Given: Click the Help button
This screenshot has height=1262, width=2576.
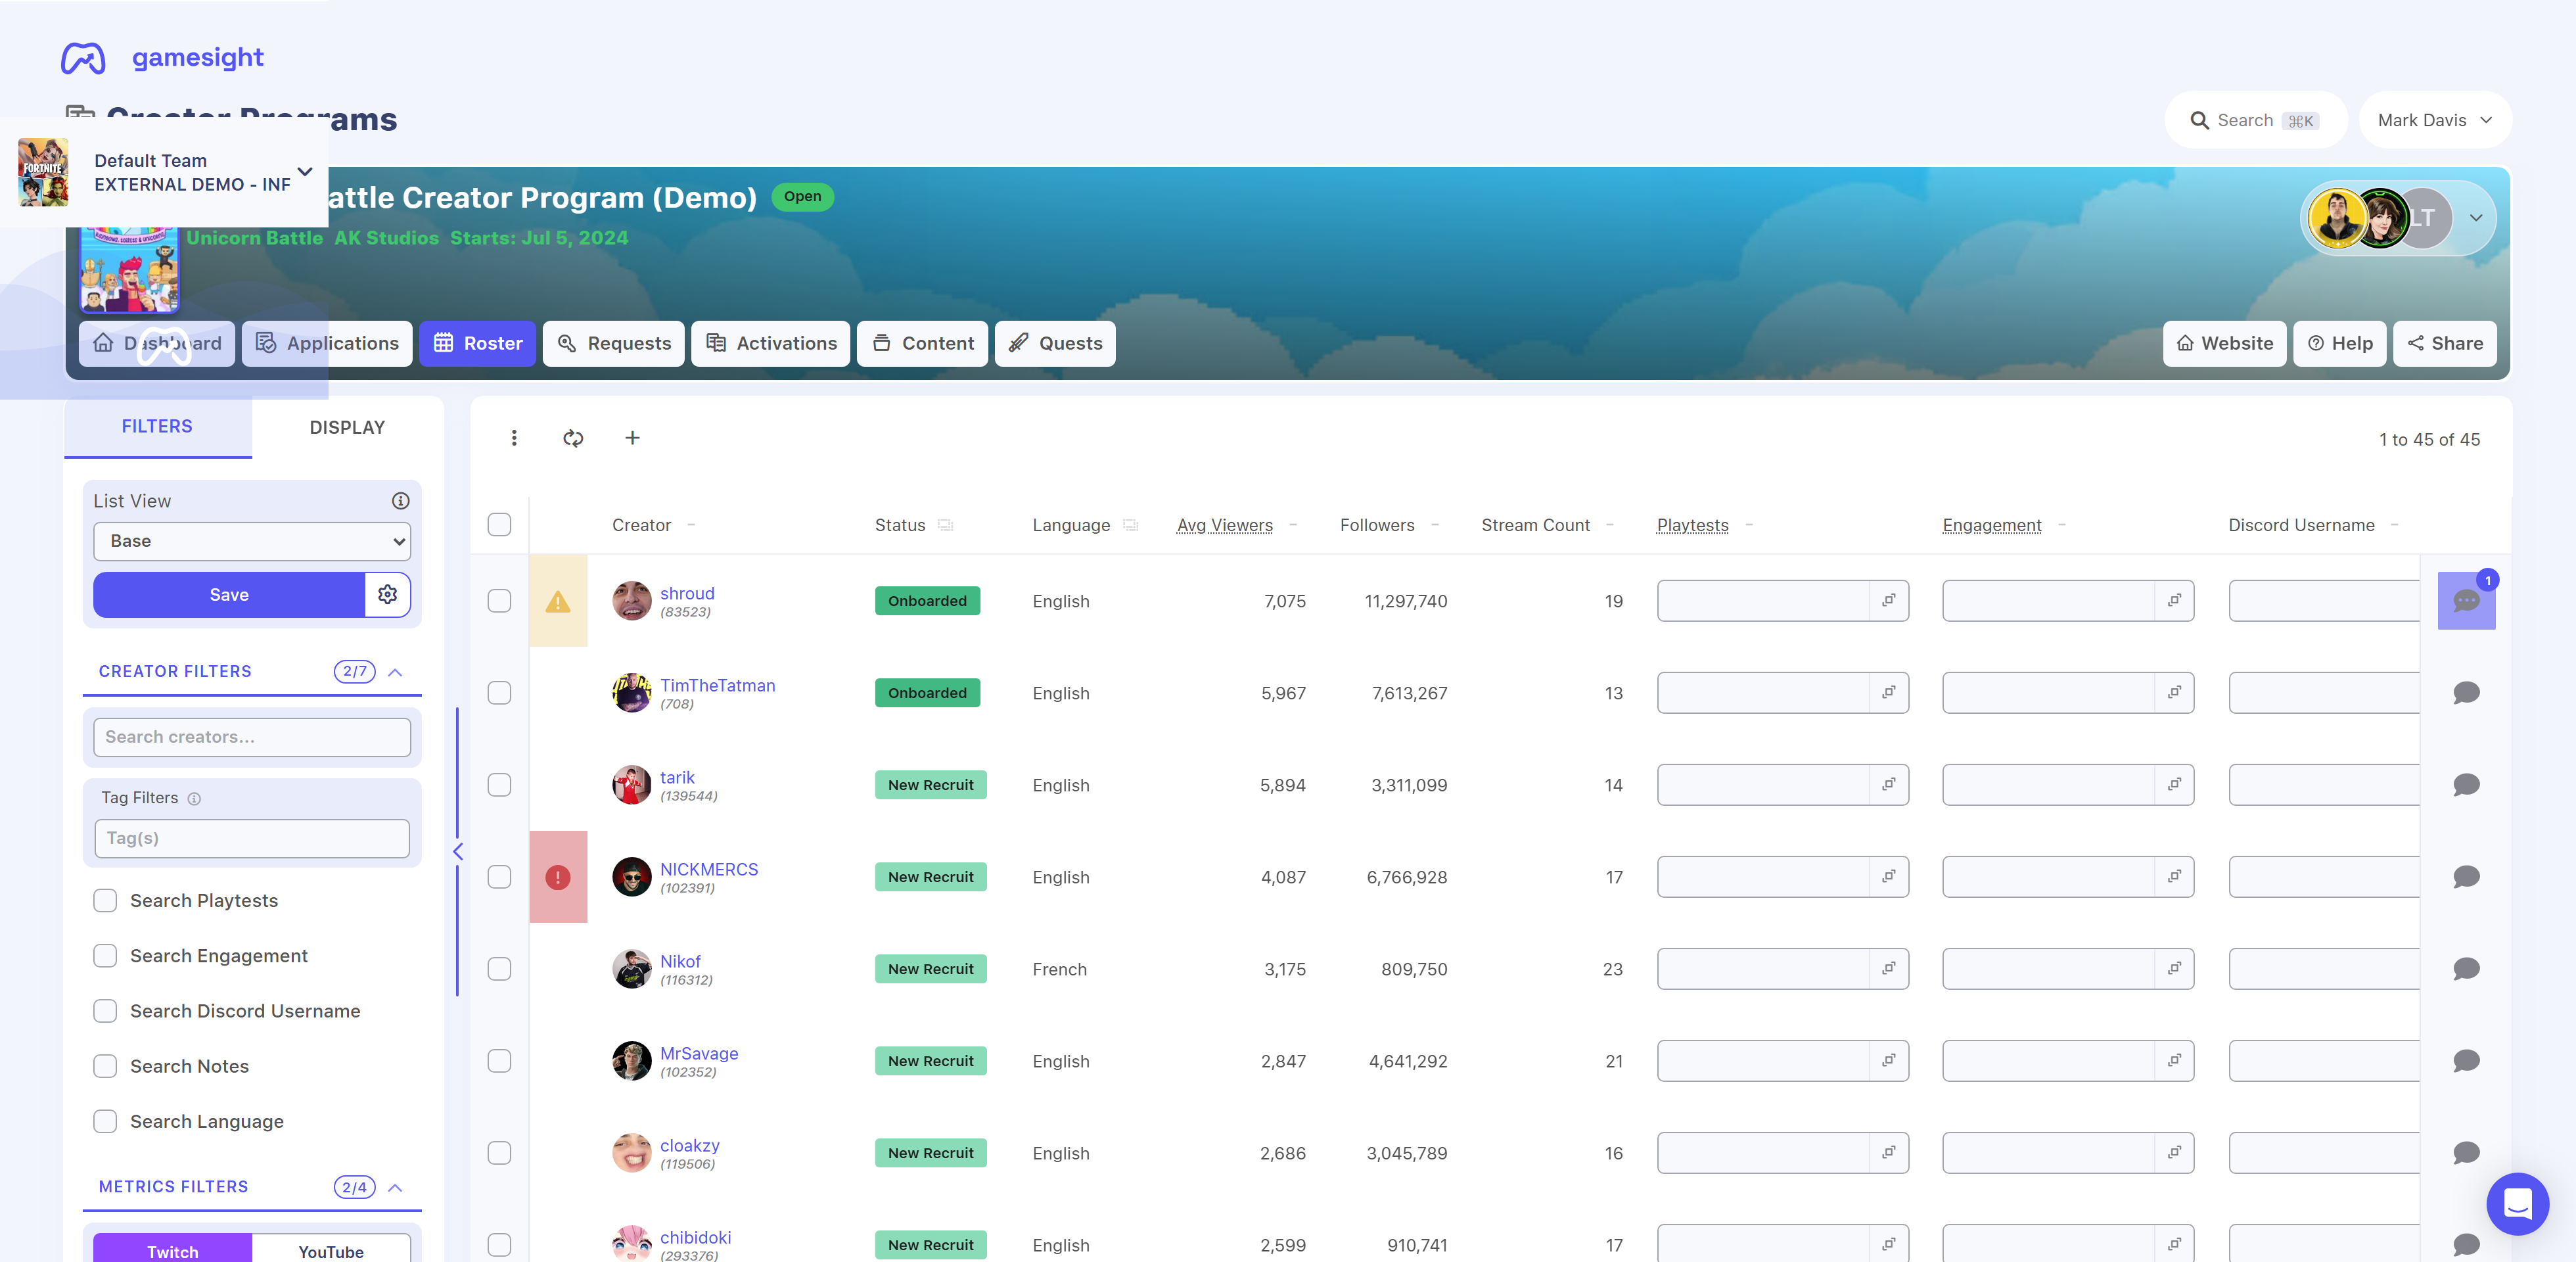Looking at the screenshot, I should [2339, 343].
